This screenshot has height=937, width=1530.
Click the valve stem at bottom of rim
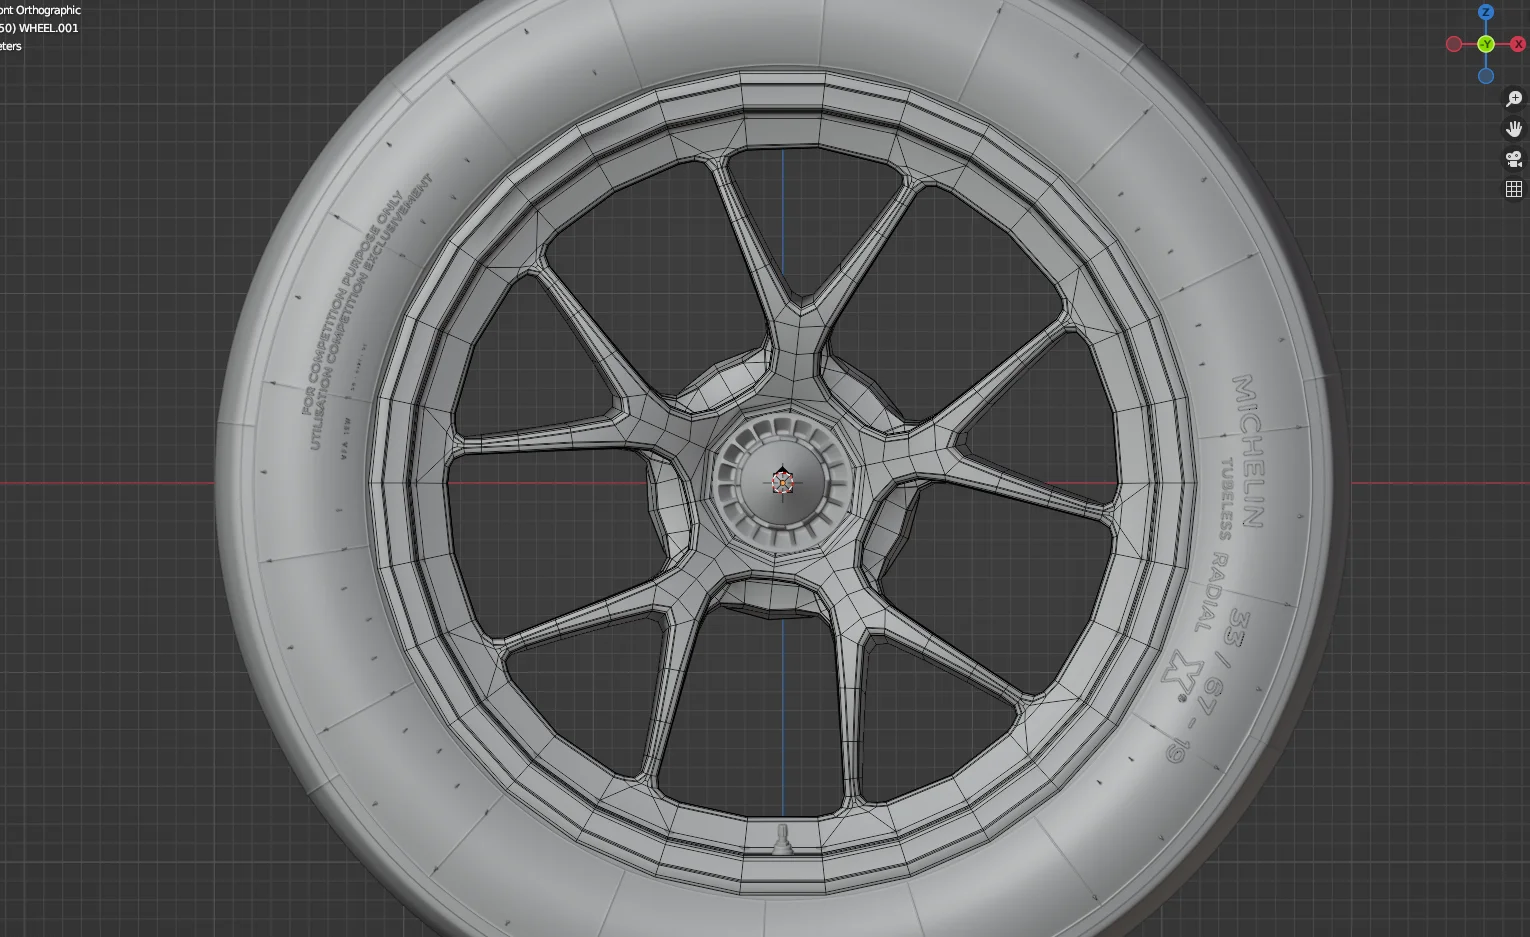tap(783, 838)
